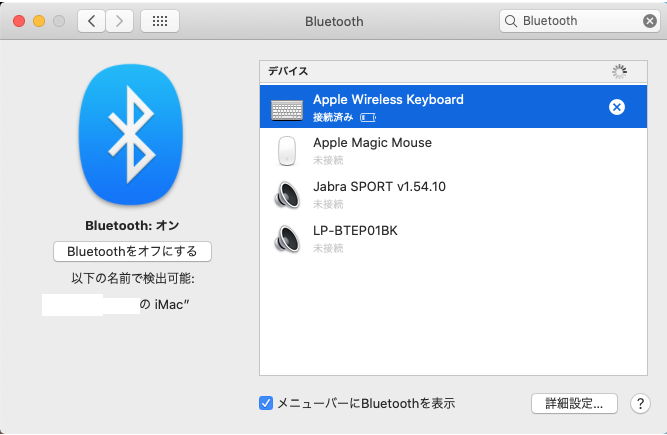Click the LP-BTEP01BK speaker icon
This screenshot has width=667, height=435.
[x=287, y=239]
